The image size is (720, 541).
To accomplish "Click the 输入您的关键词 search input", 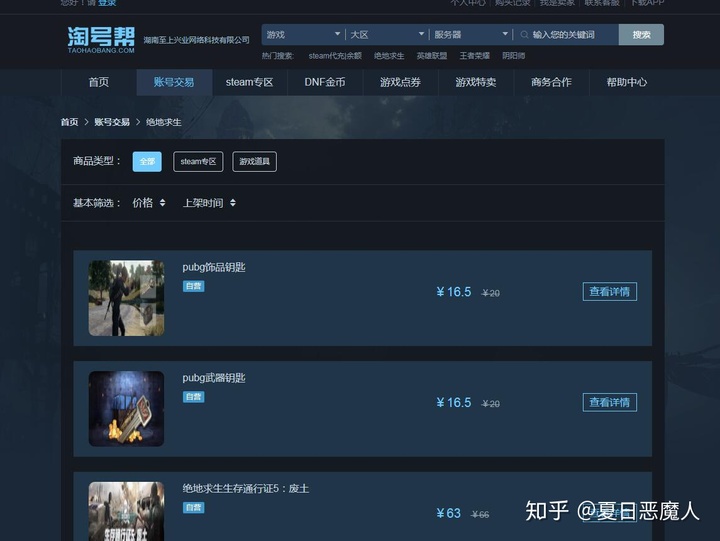I will [566, 35].
